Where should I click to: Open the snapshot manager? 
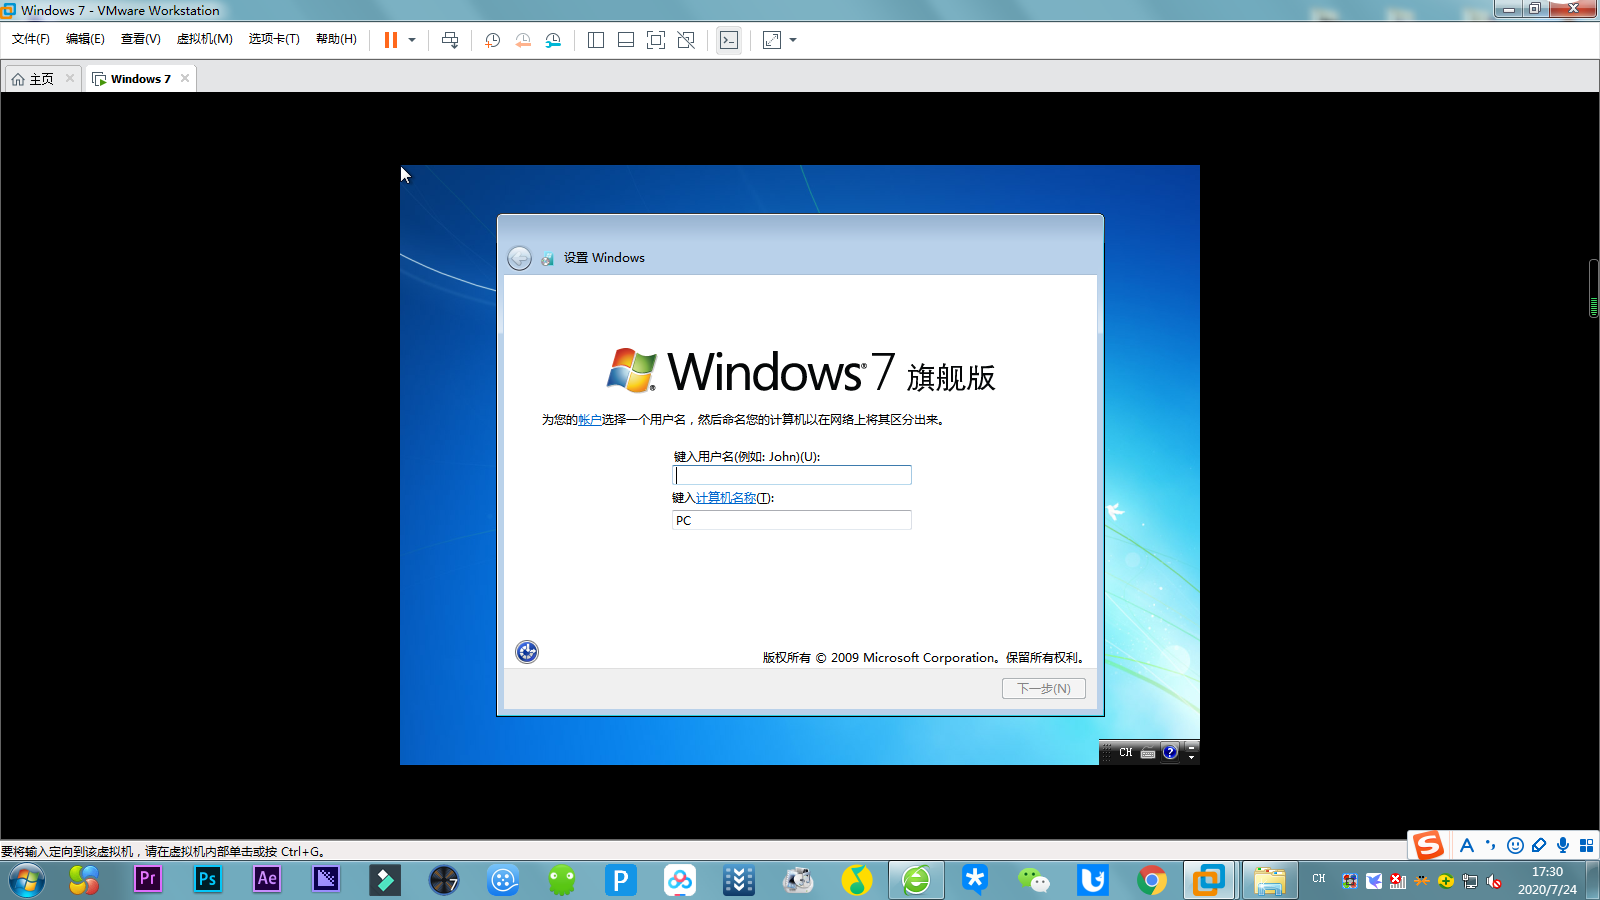point(553,40)
